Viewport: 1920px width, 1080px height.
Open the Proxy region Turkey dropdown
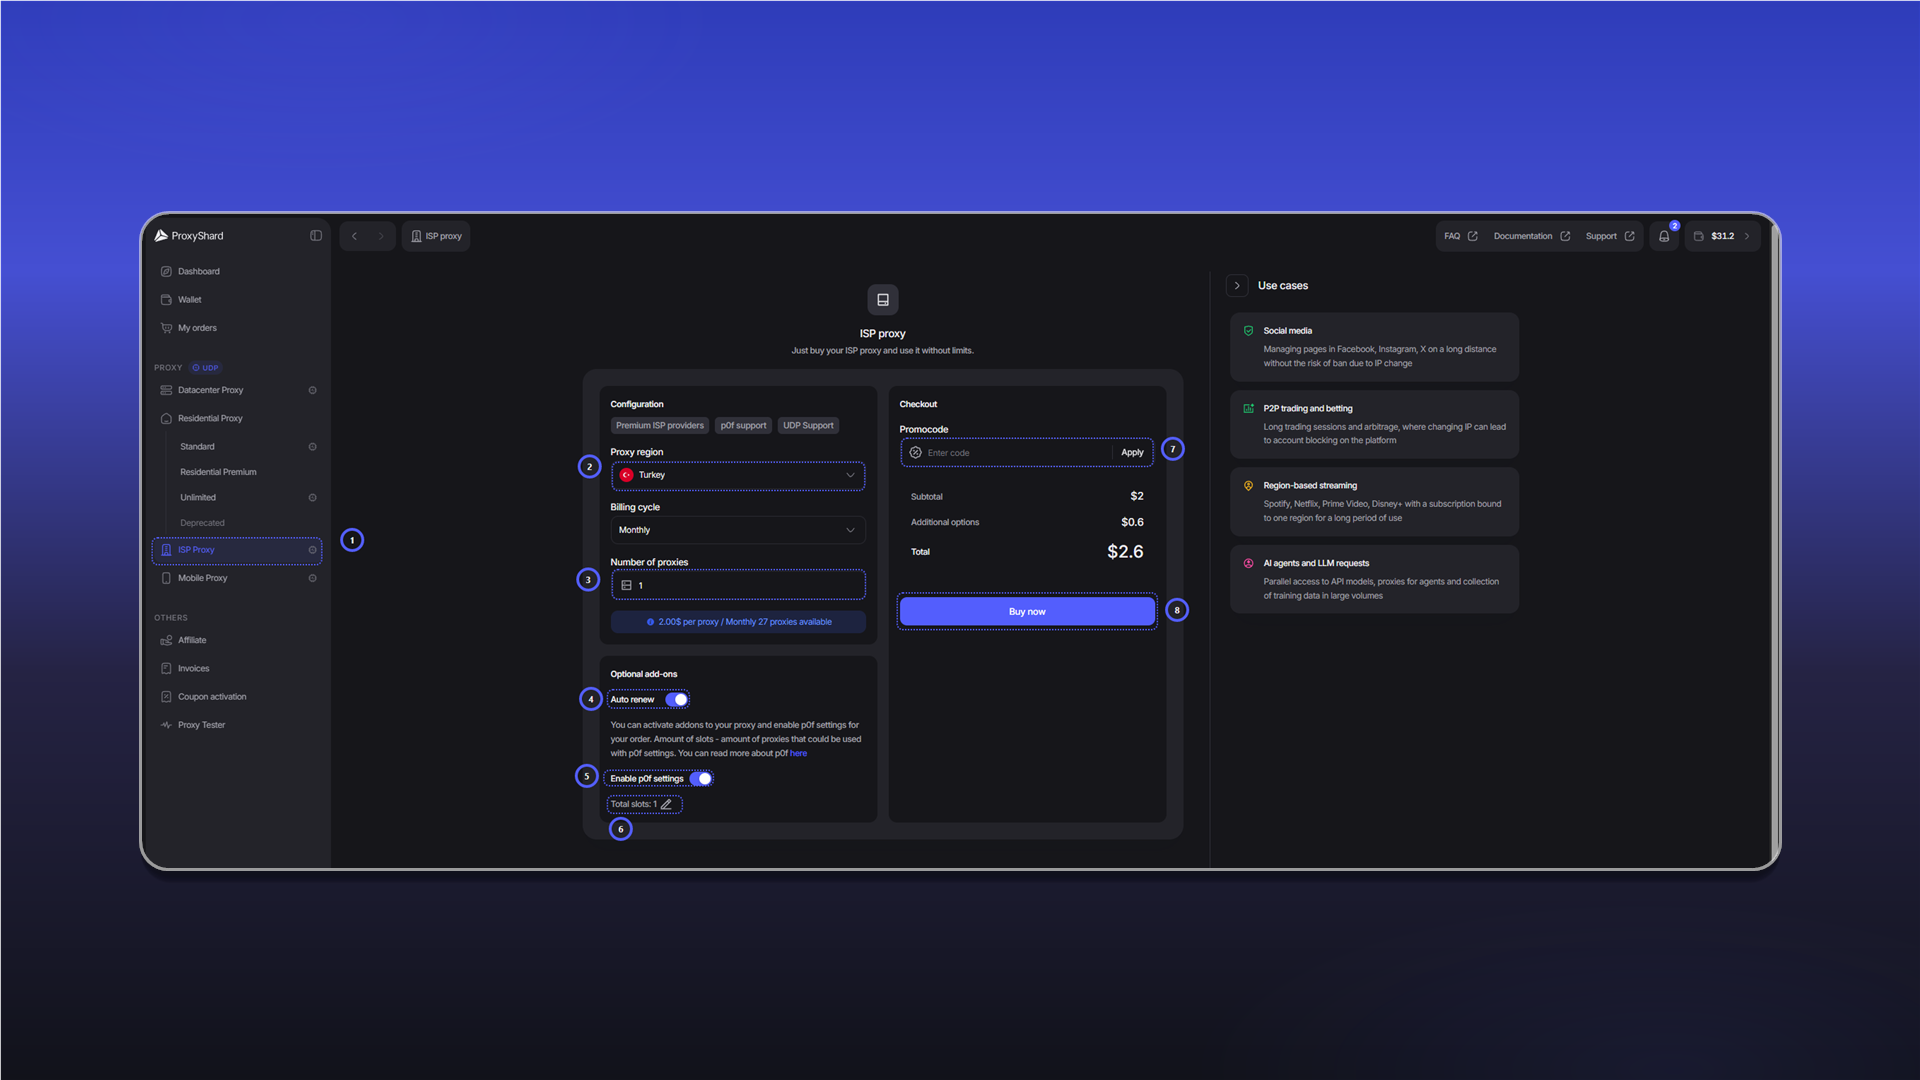[x=738, y=475]
